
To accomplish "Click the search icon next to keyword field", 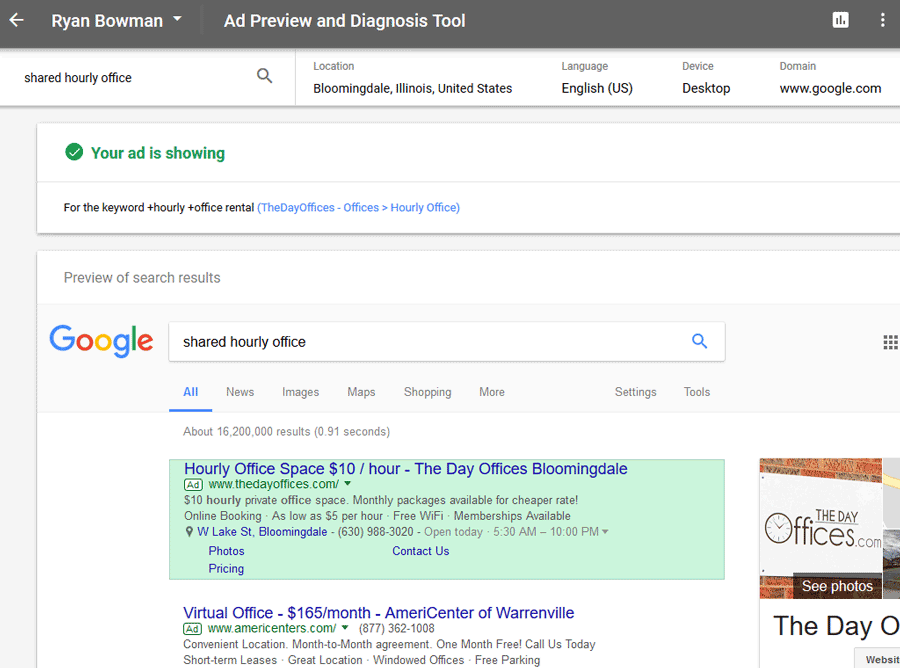I will (x=264, y=76).
